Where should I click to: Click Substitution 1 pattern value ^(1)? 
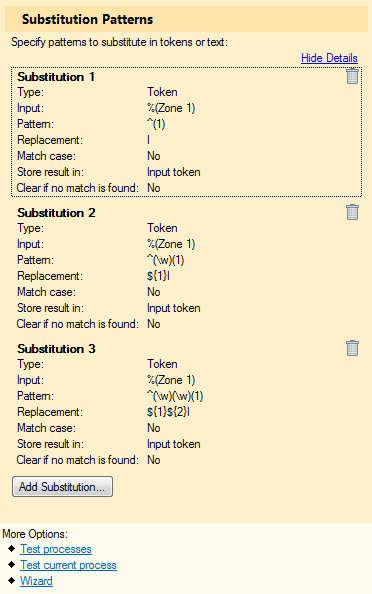pos(156,124)
